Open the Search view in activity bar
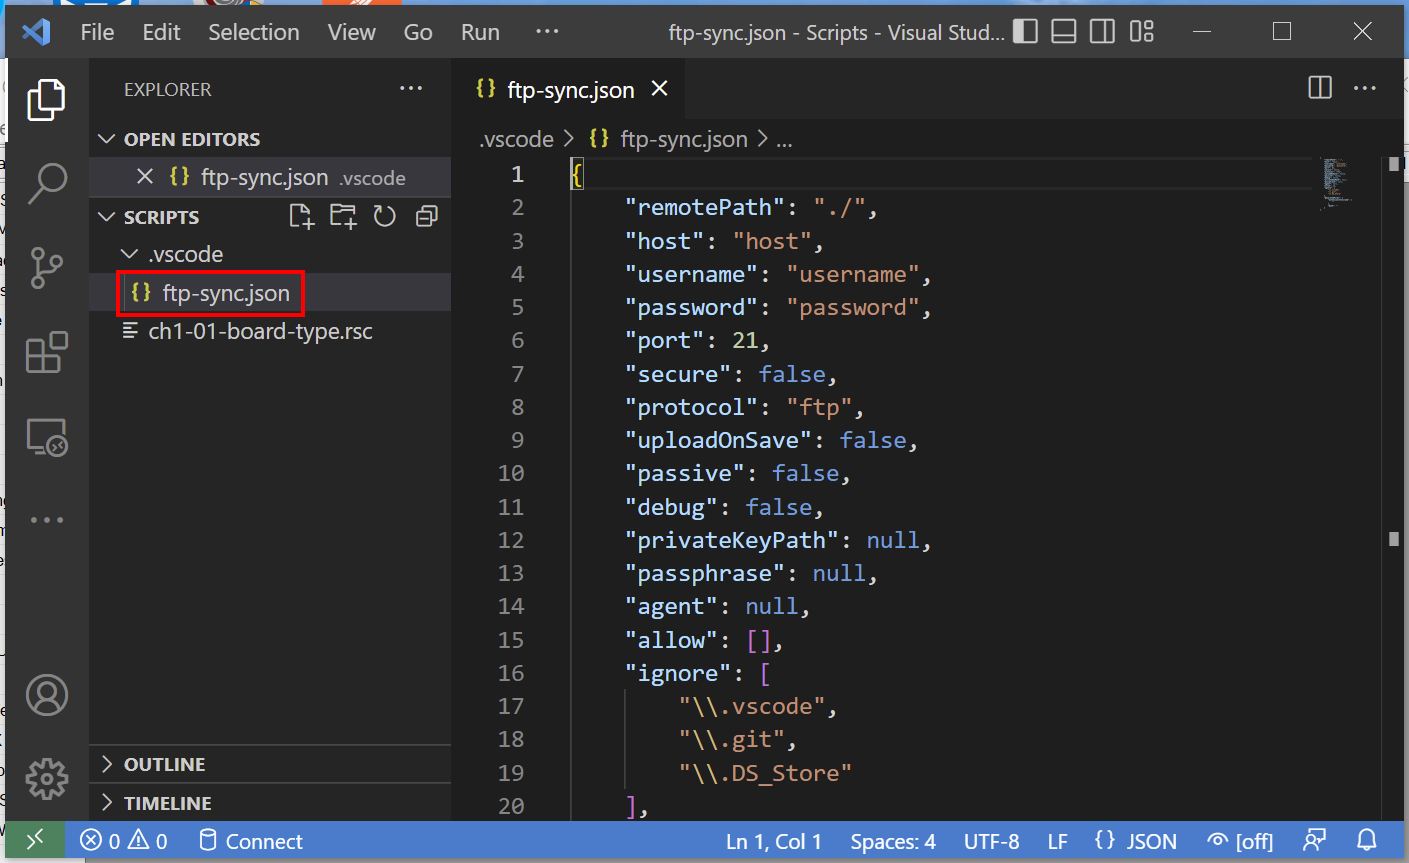This screenshot has width=1409, height=863. click(47, 184)
